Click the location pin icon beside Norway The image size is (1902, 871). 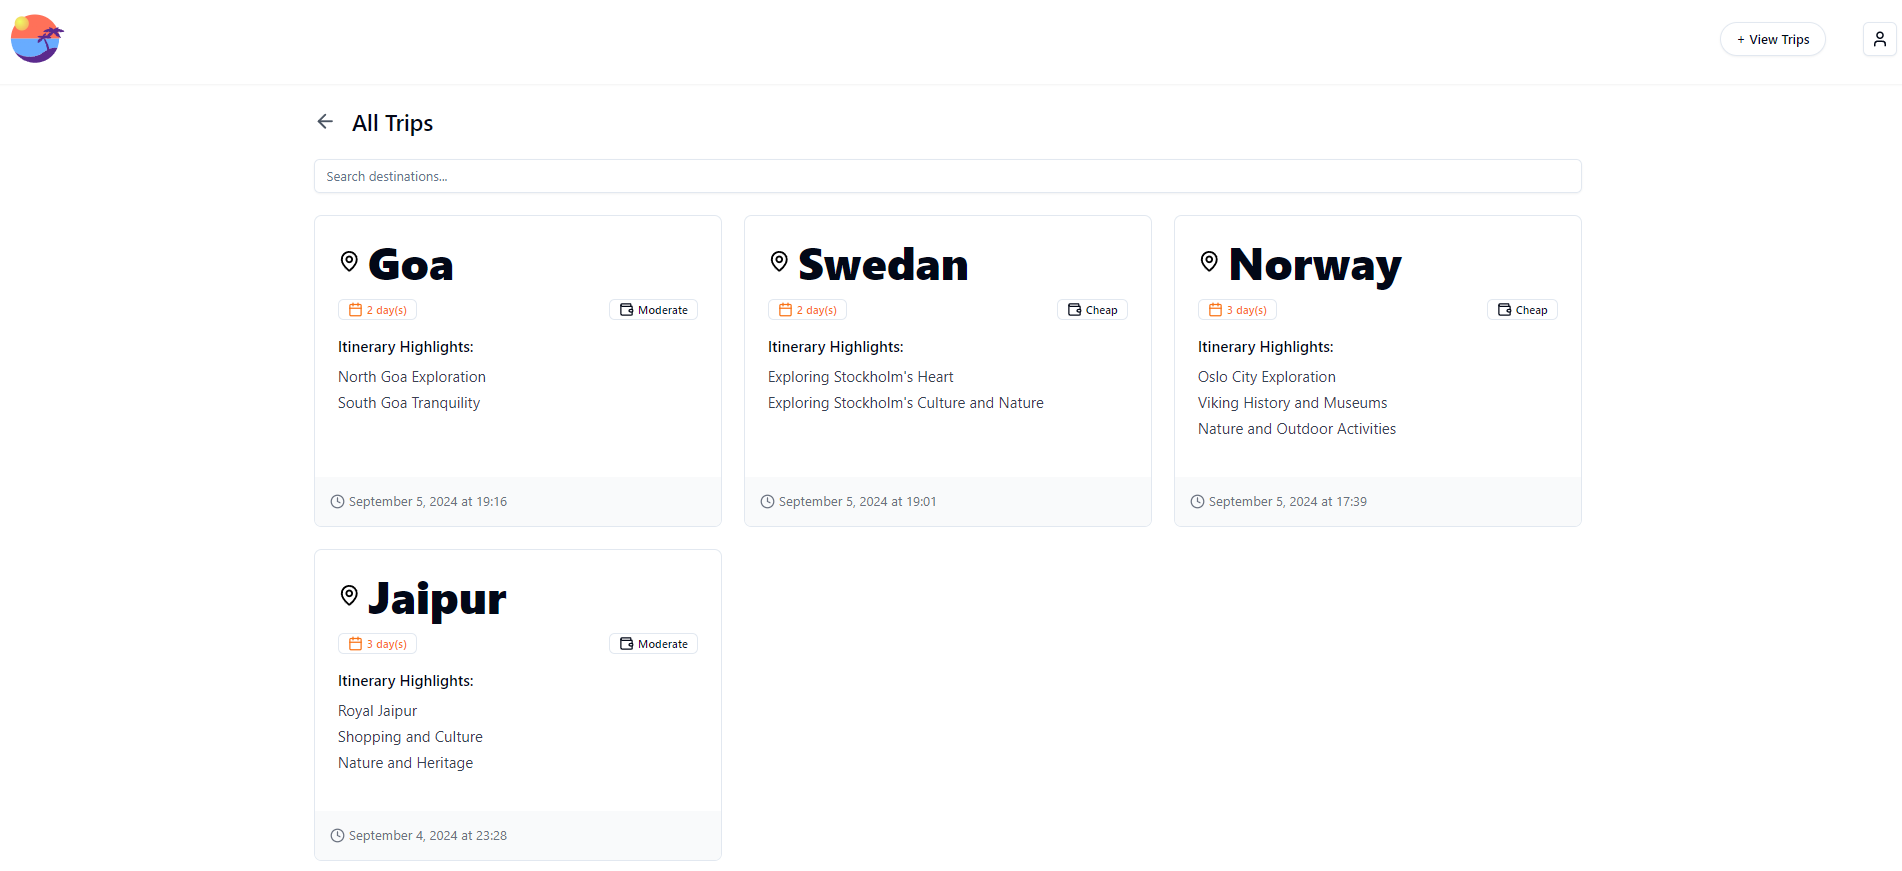point(1209,260)
